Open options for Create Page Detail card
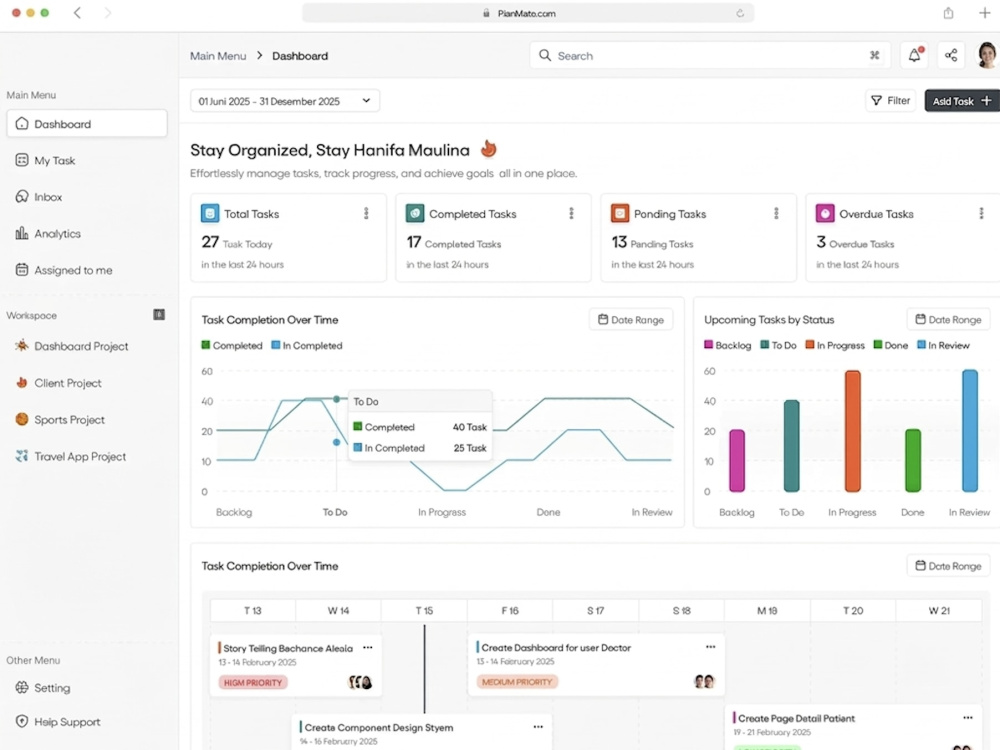 pyautogui.click(x=968, y=717)
